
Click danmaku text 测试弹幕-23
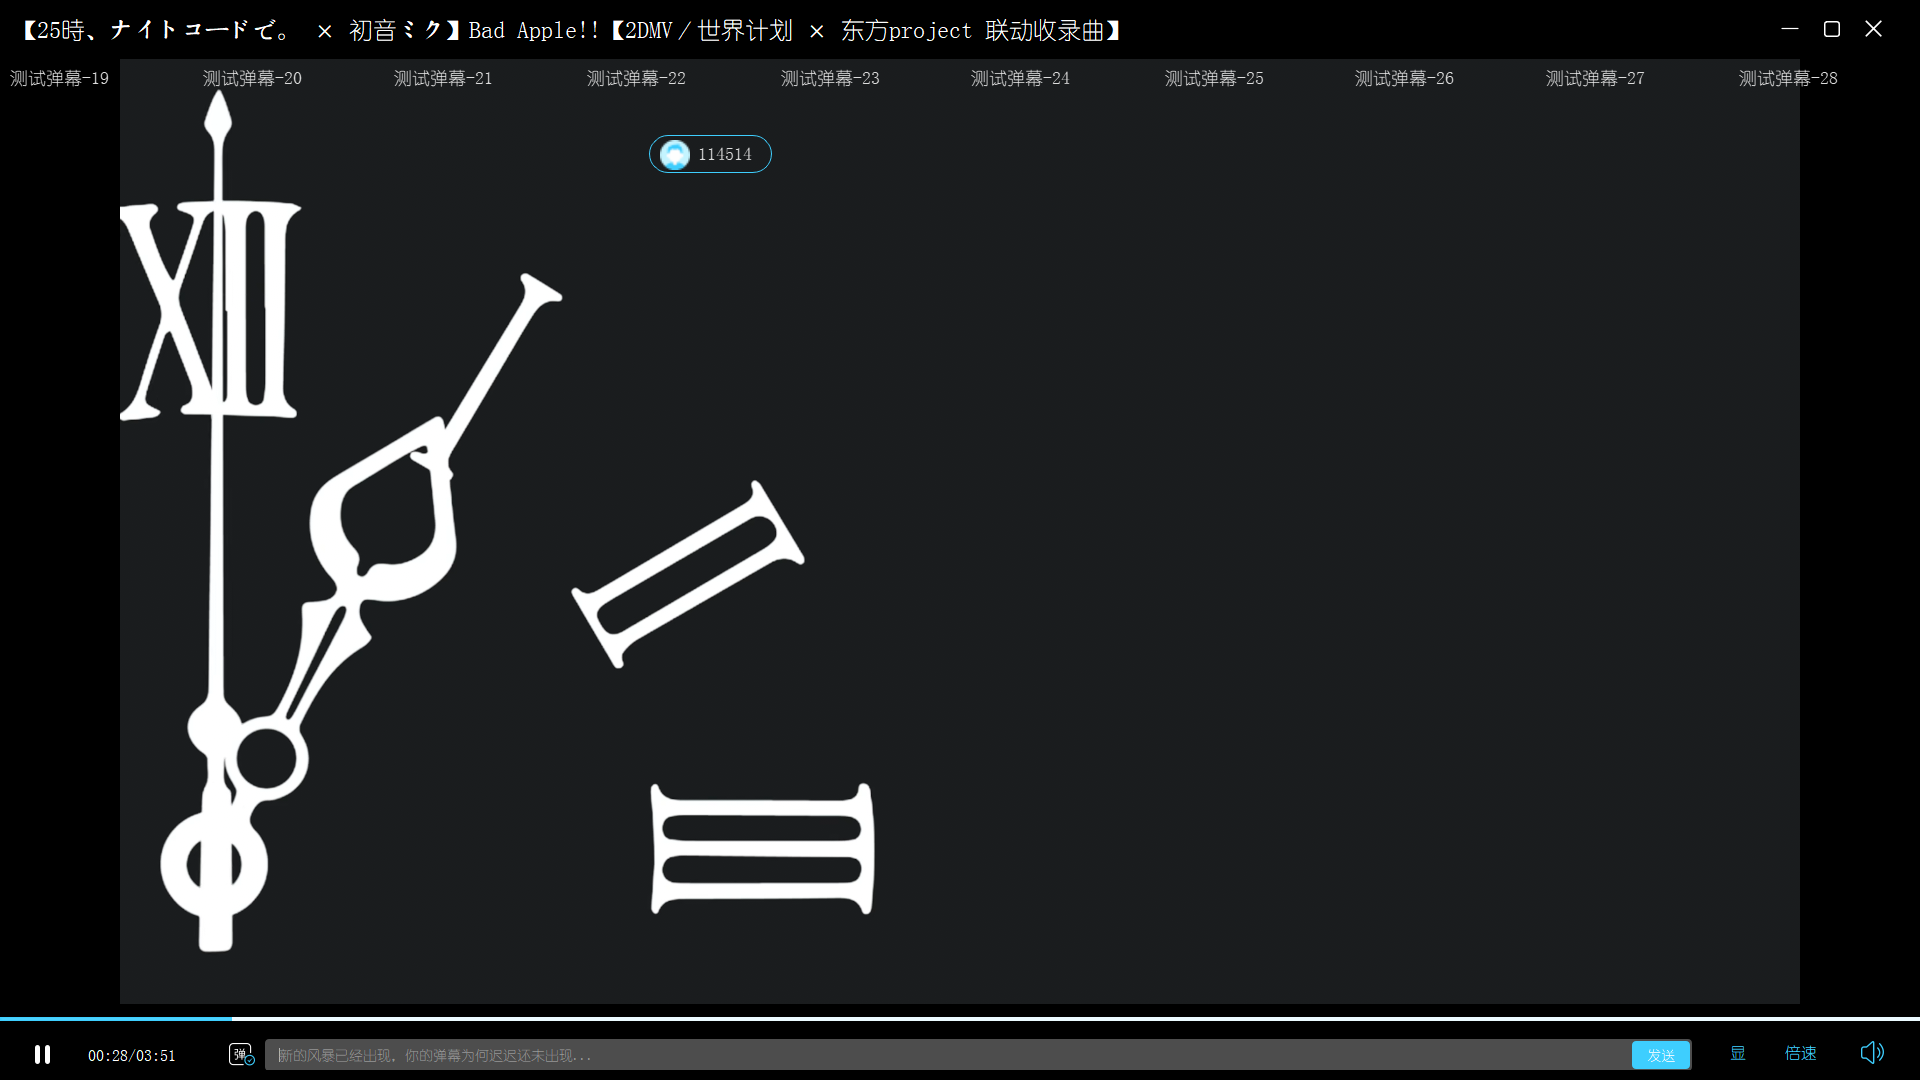coord(830,78)
